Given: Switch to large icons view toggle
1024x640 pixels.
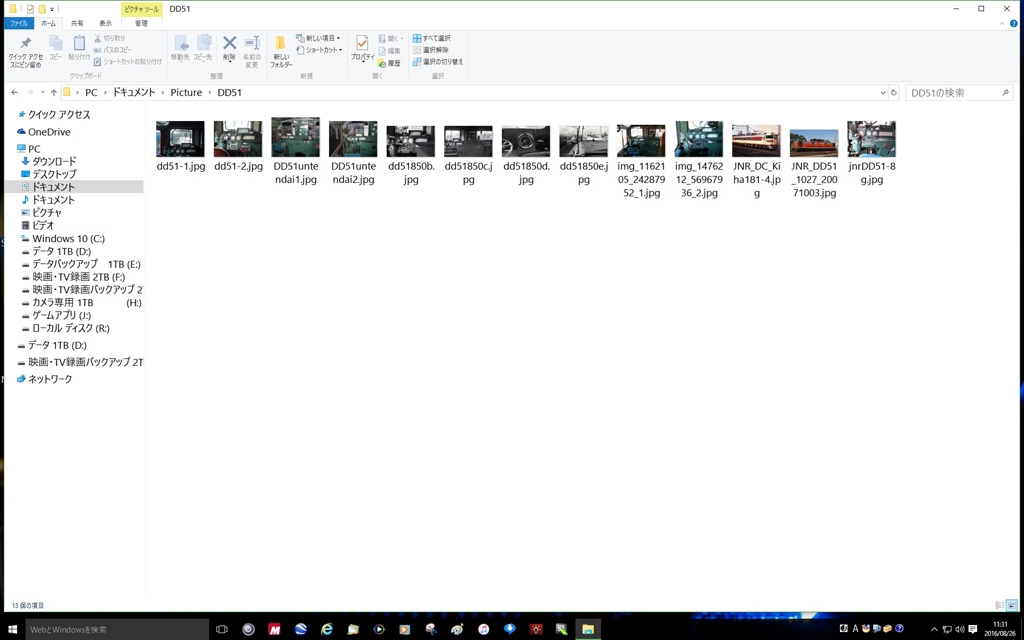Looking at the screenshot, I should [1012, 605].
